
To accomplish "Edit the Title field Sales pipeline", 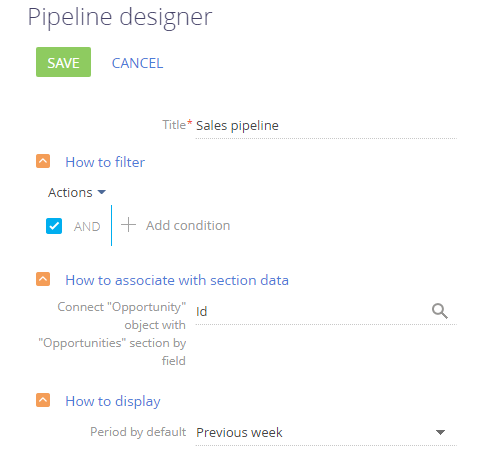I will [326, 126].
